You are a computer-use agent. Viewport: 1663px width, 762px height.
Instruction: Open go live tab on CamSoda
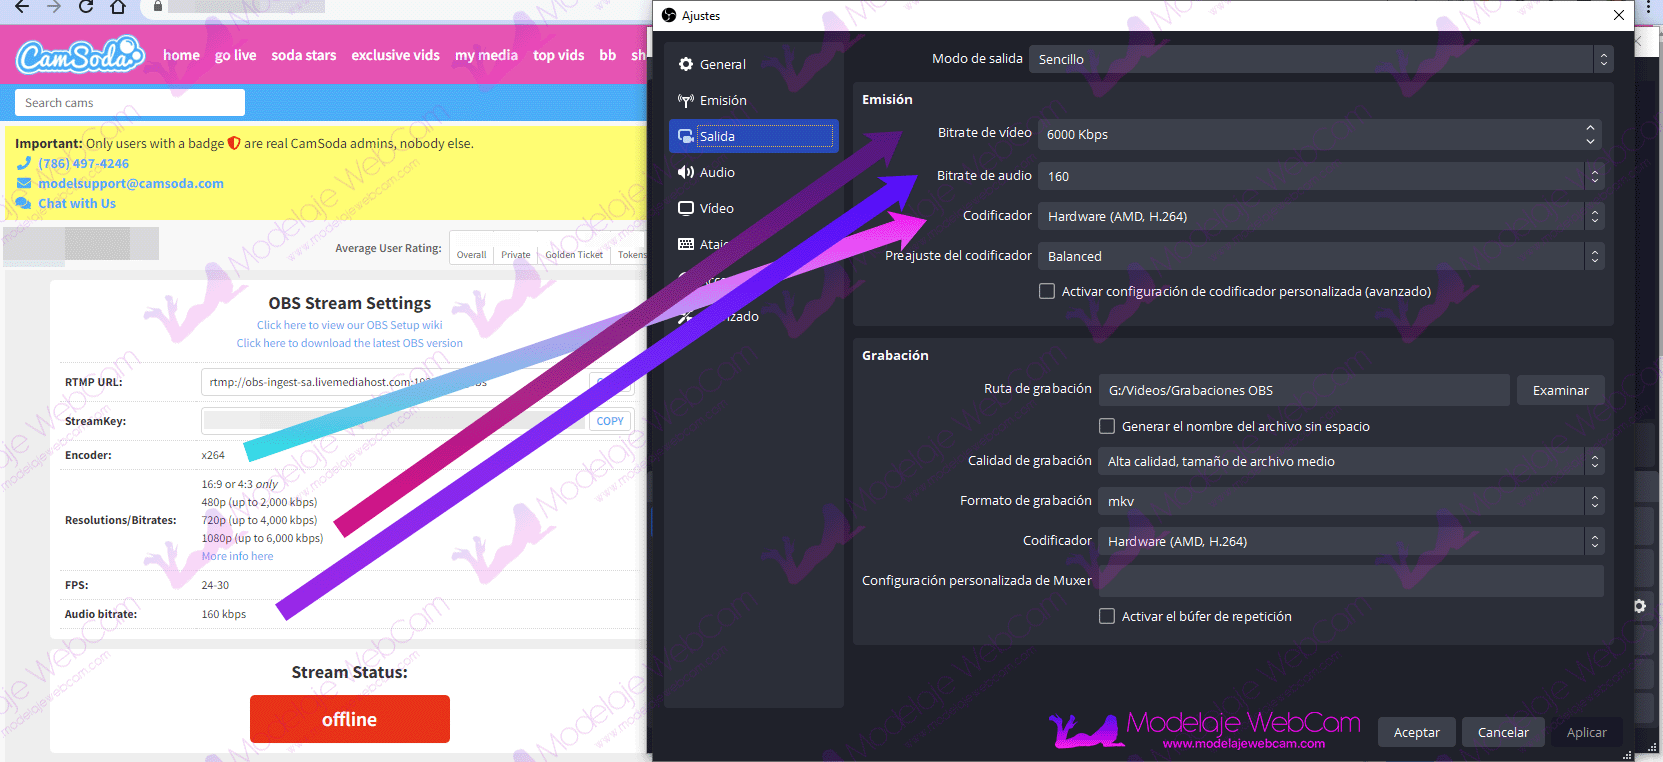pos(235,55)
